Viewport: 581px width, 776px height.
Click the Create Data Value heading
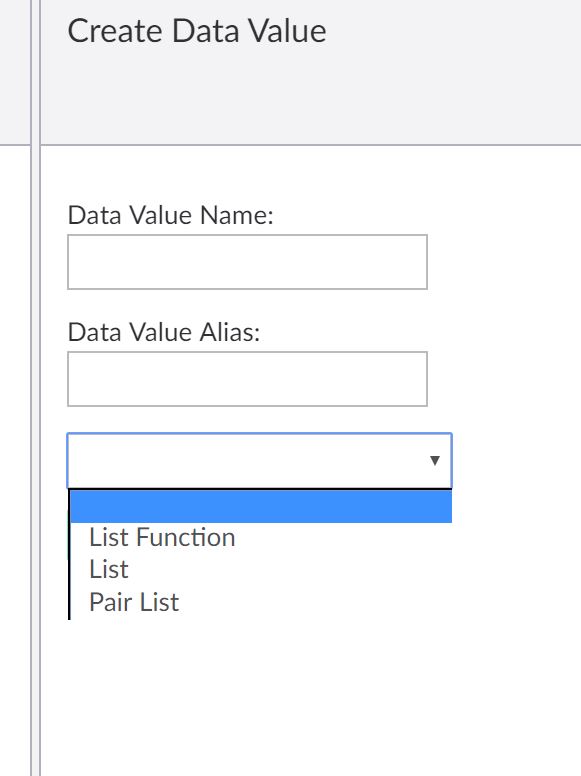(197, 31)
